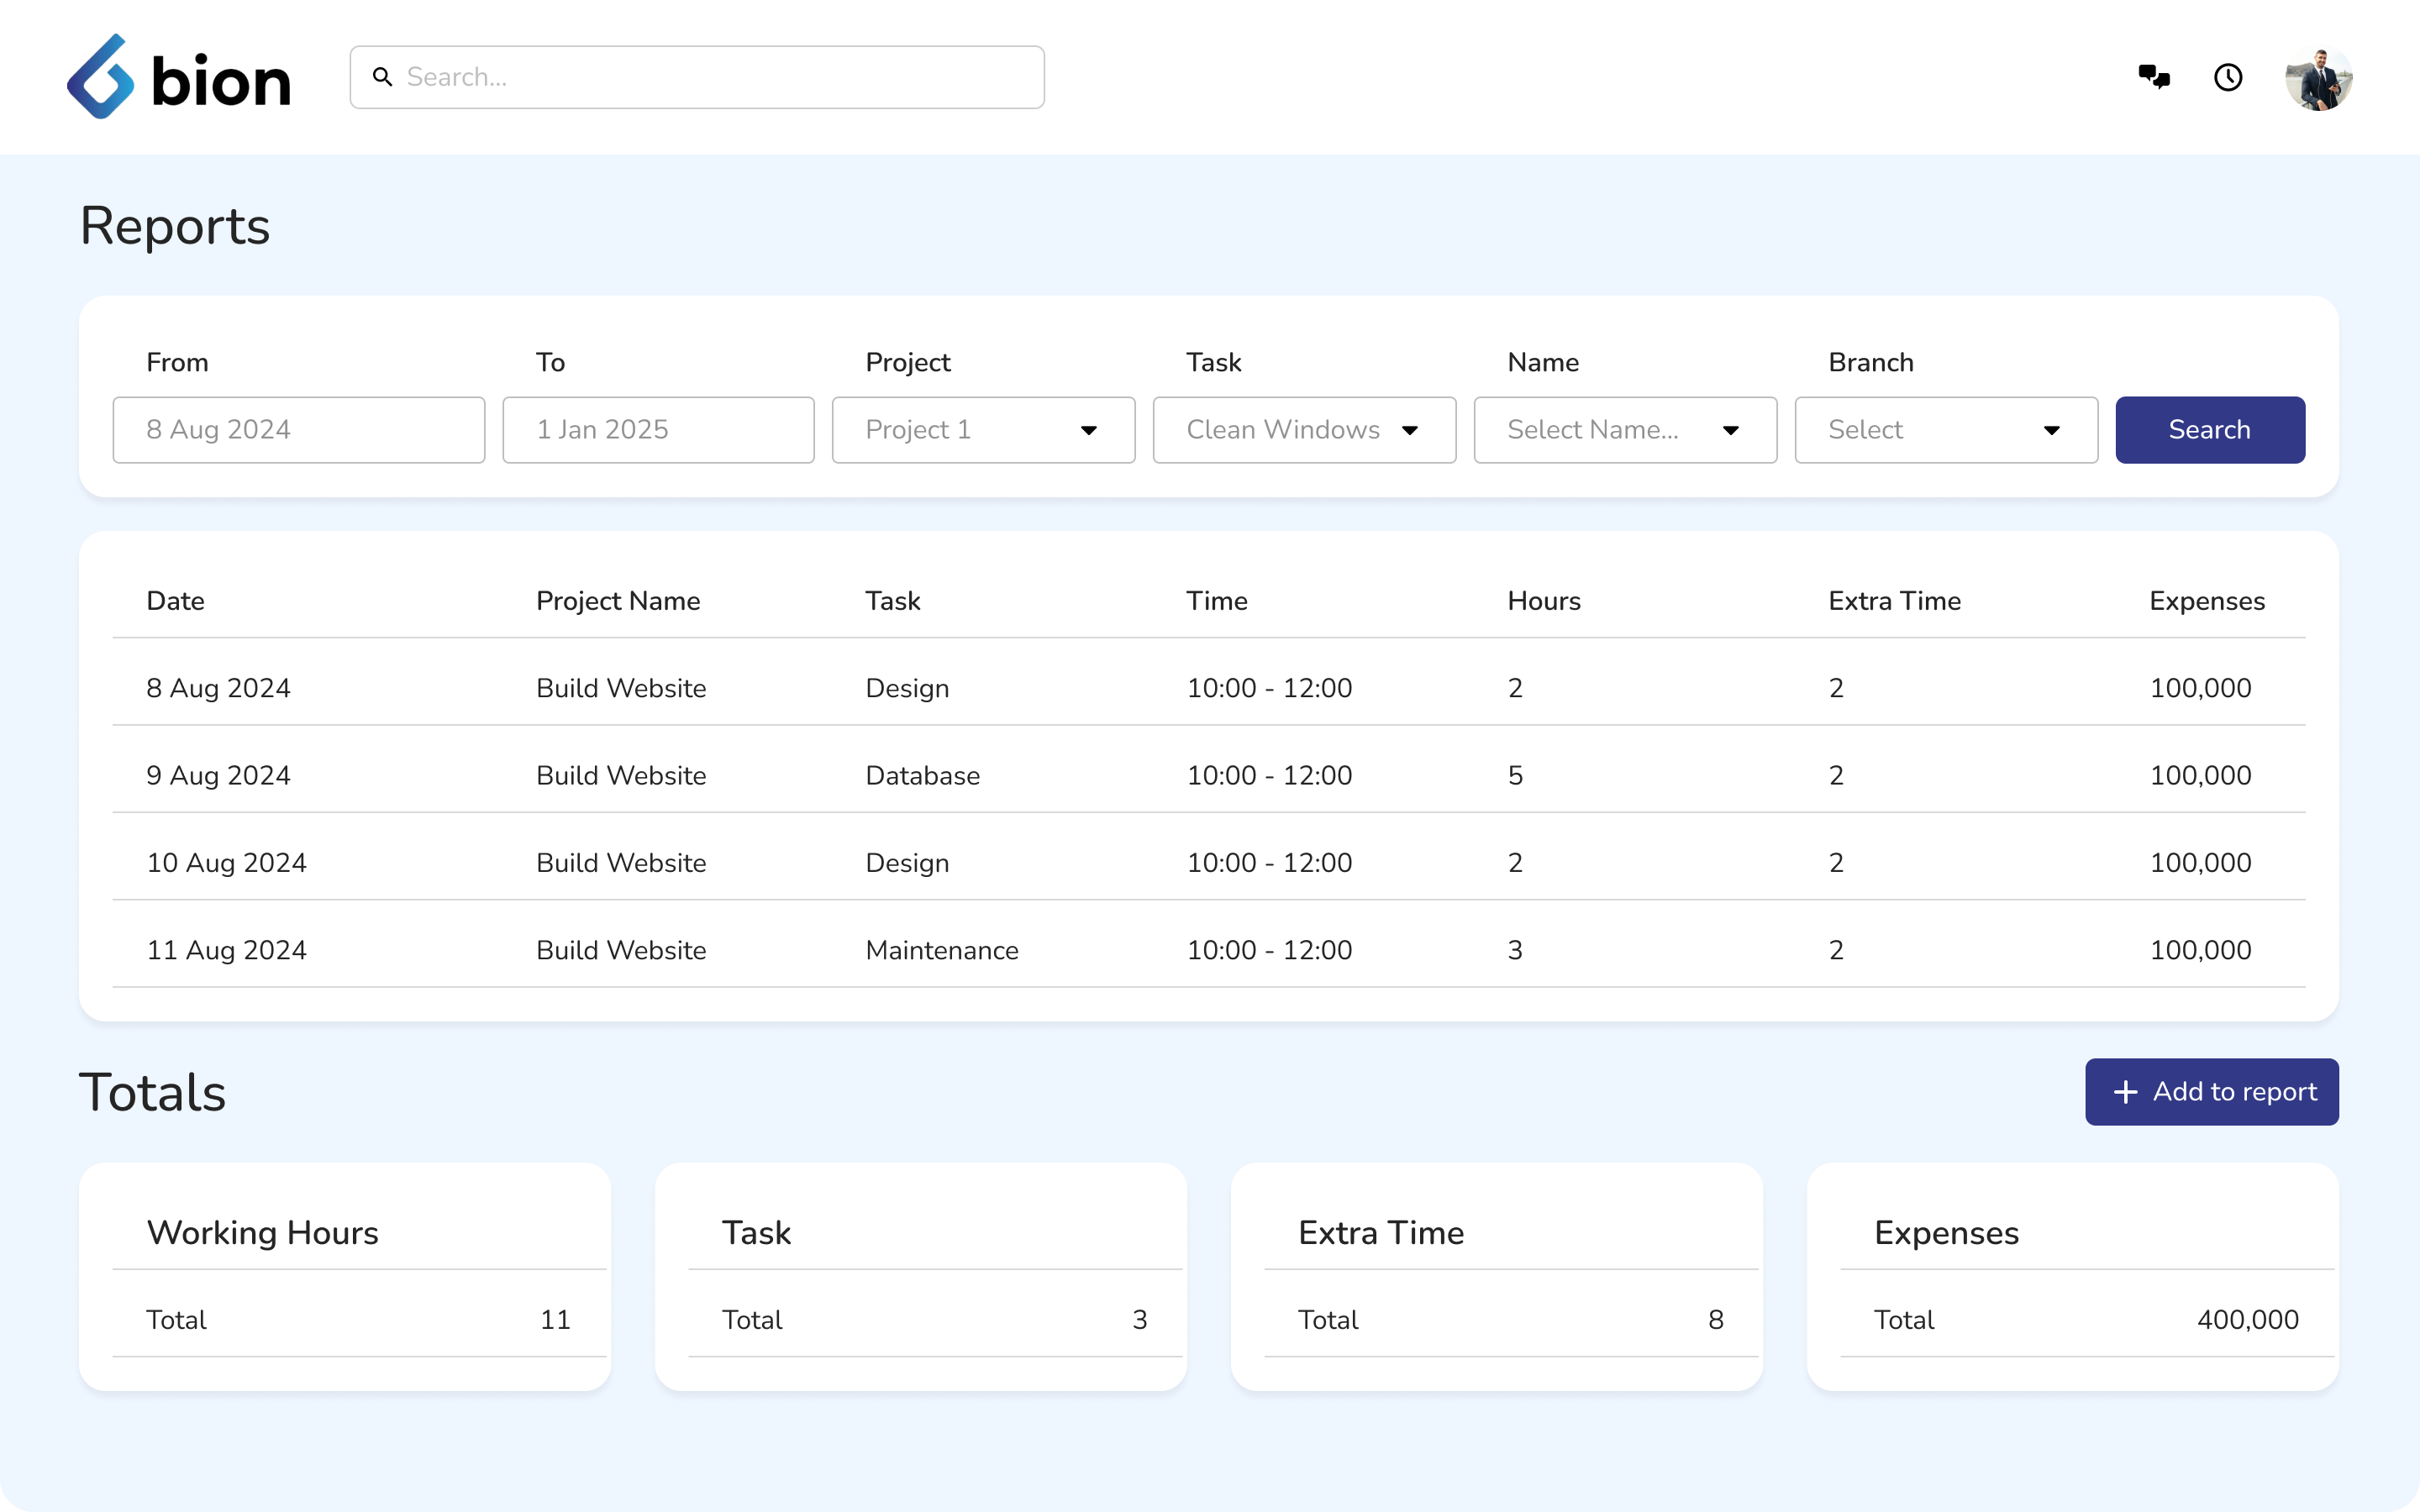Click the plus icon on Add to report

point(2125,1092)
